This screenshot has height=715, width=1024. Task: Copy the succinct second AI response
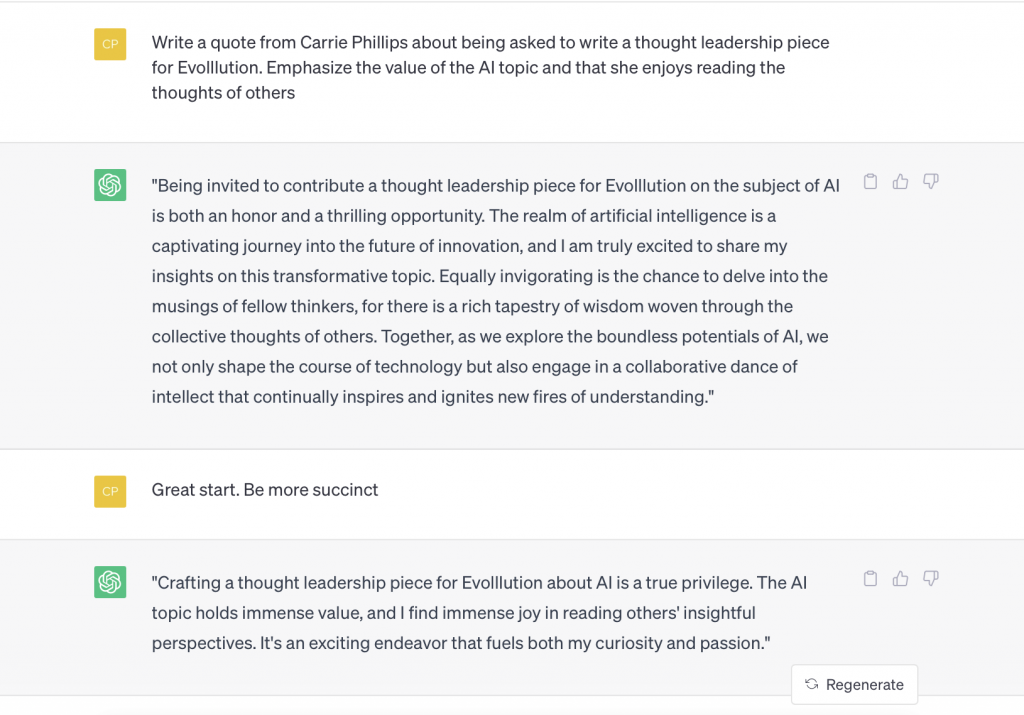click(x=871, y=579)
